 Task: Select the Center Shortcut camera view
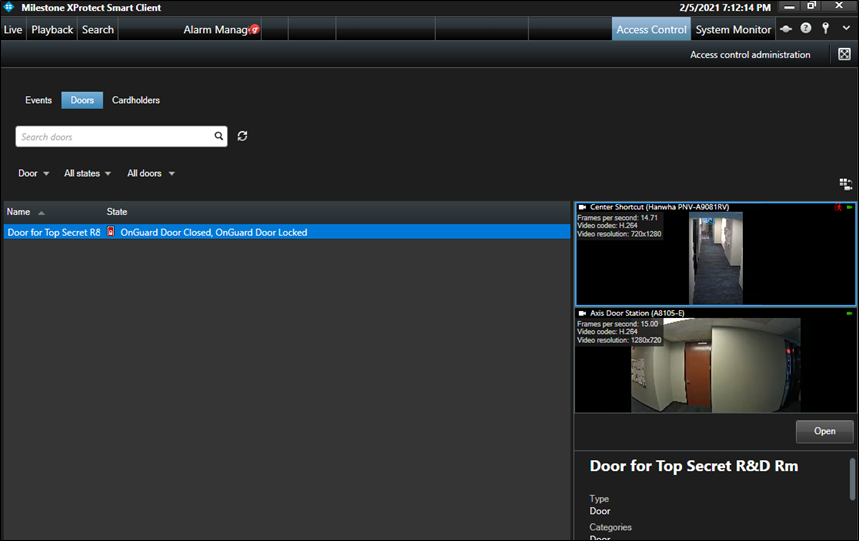point(715,254)
